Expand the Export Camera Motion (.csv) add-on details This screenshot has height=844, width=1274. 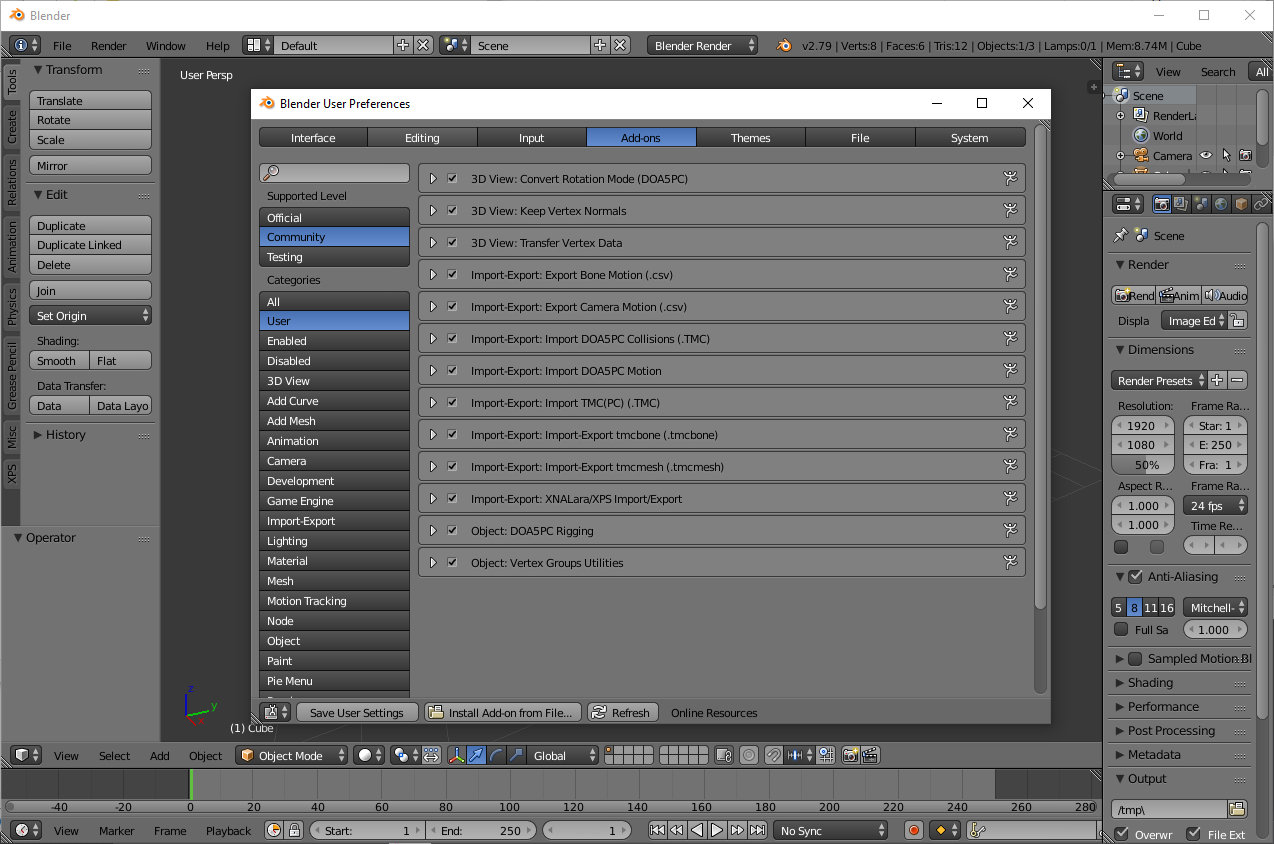pos(433,307)
